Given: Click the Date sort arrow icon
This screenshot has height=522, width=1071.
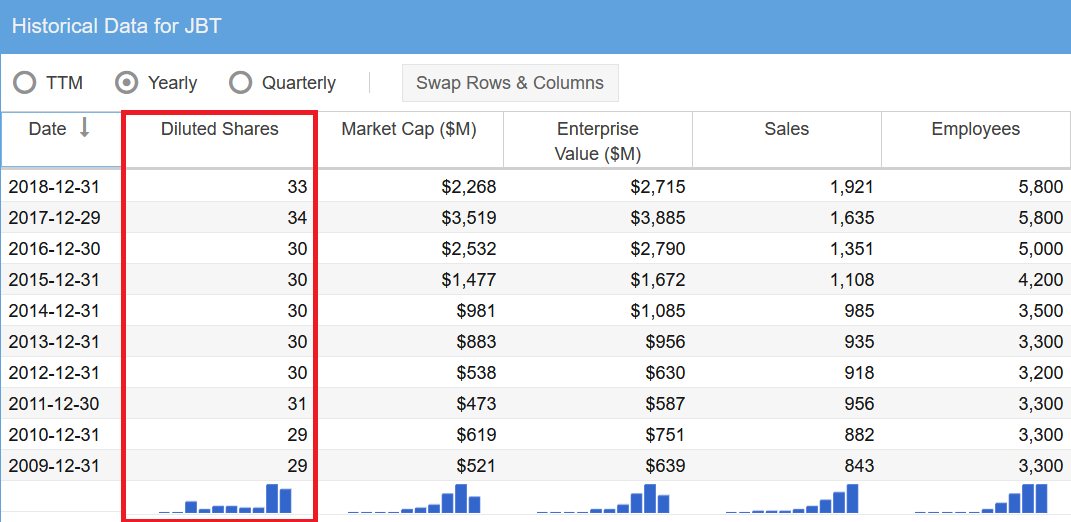Looking at the screenshot, I should tap(84, 128).
